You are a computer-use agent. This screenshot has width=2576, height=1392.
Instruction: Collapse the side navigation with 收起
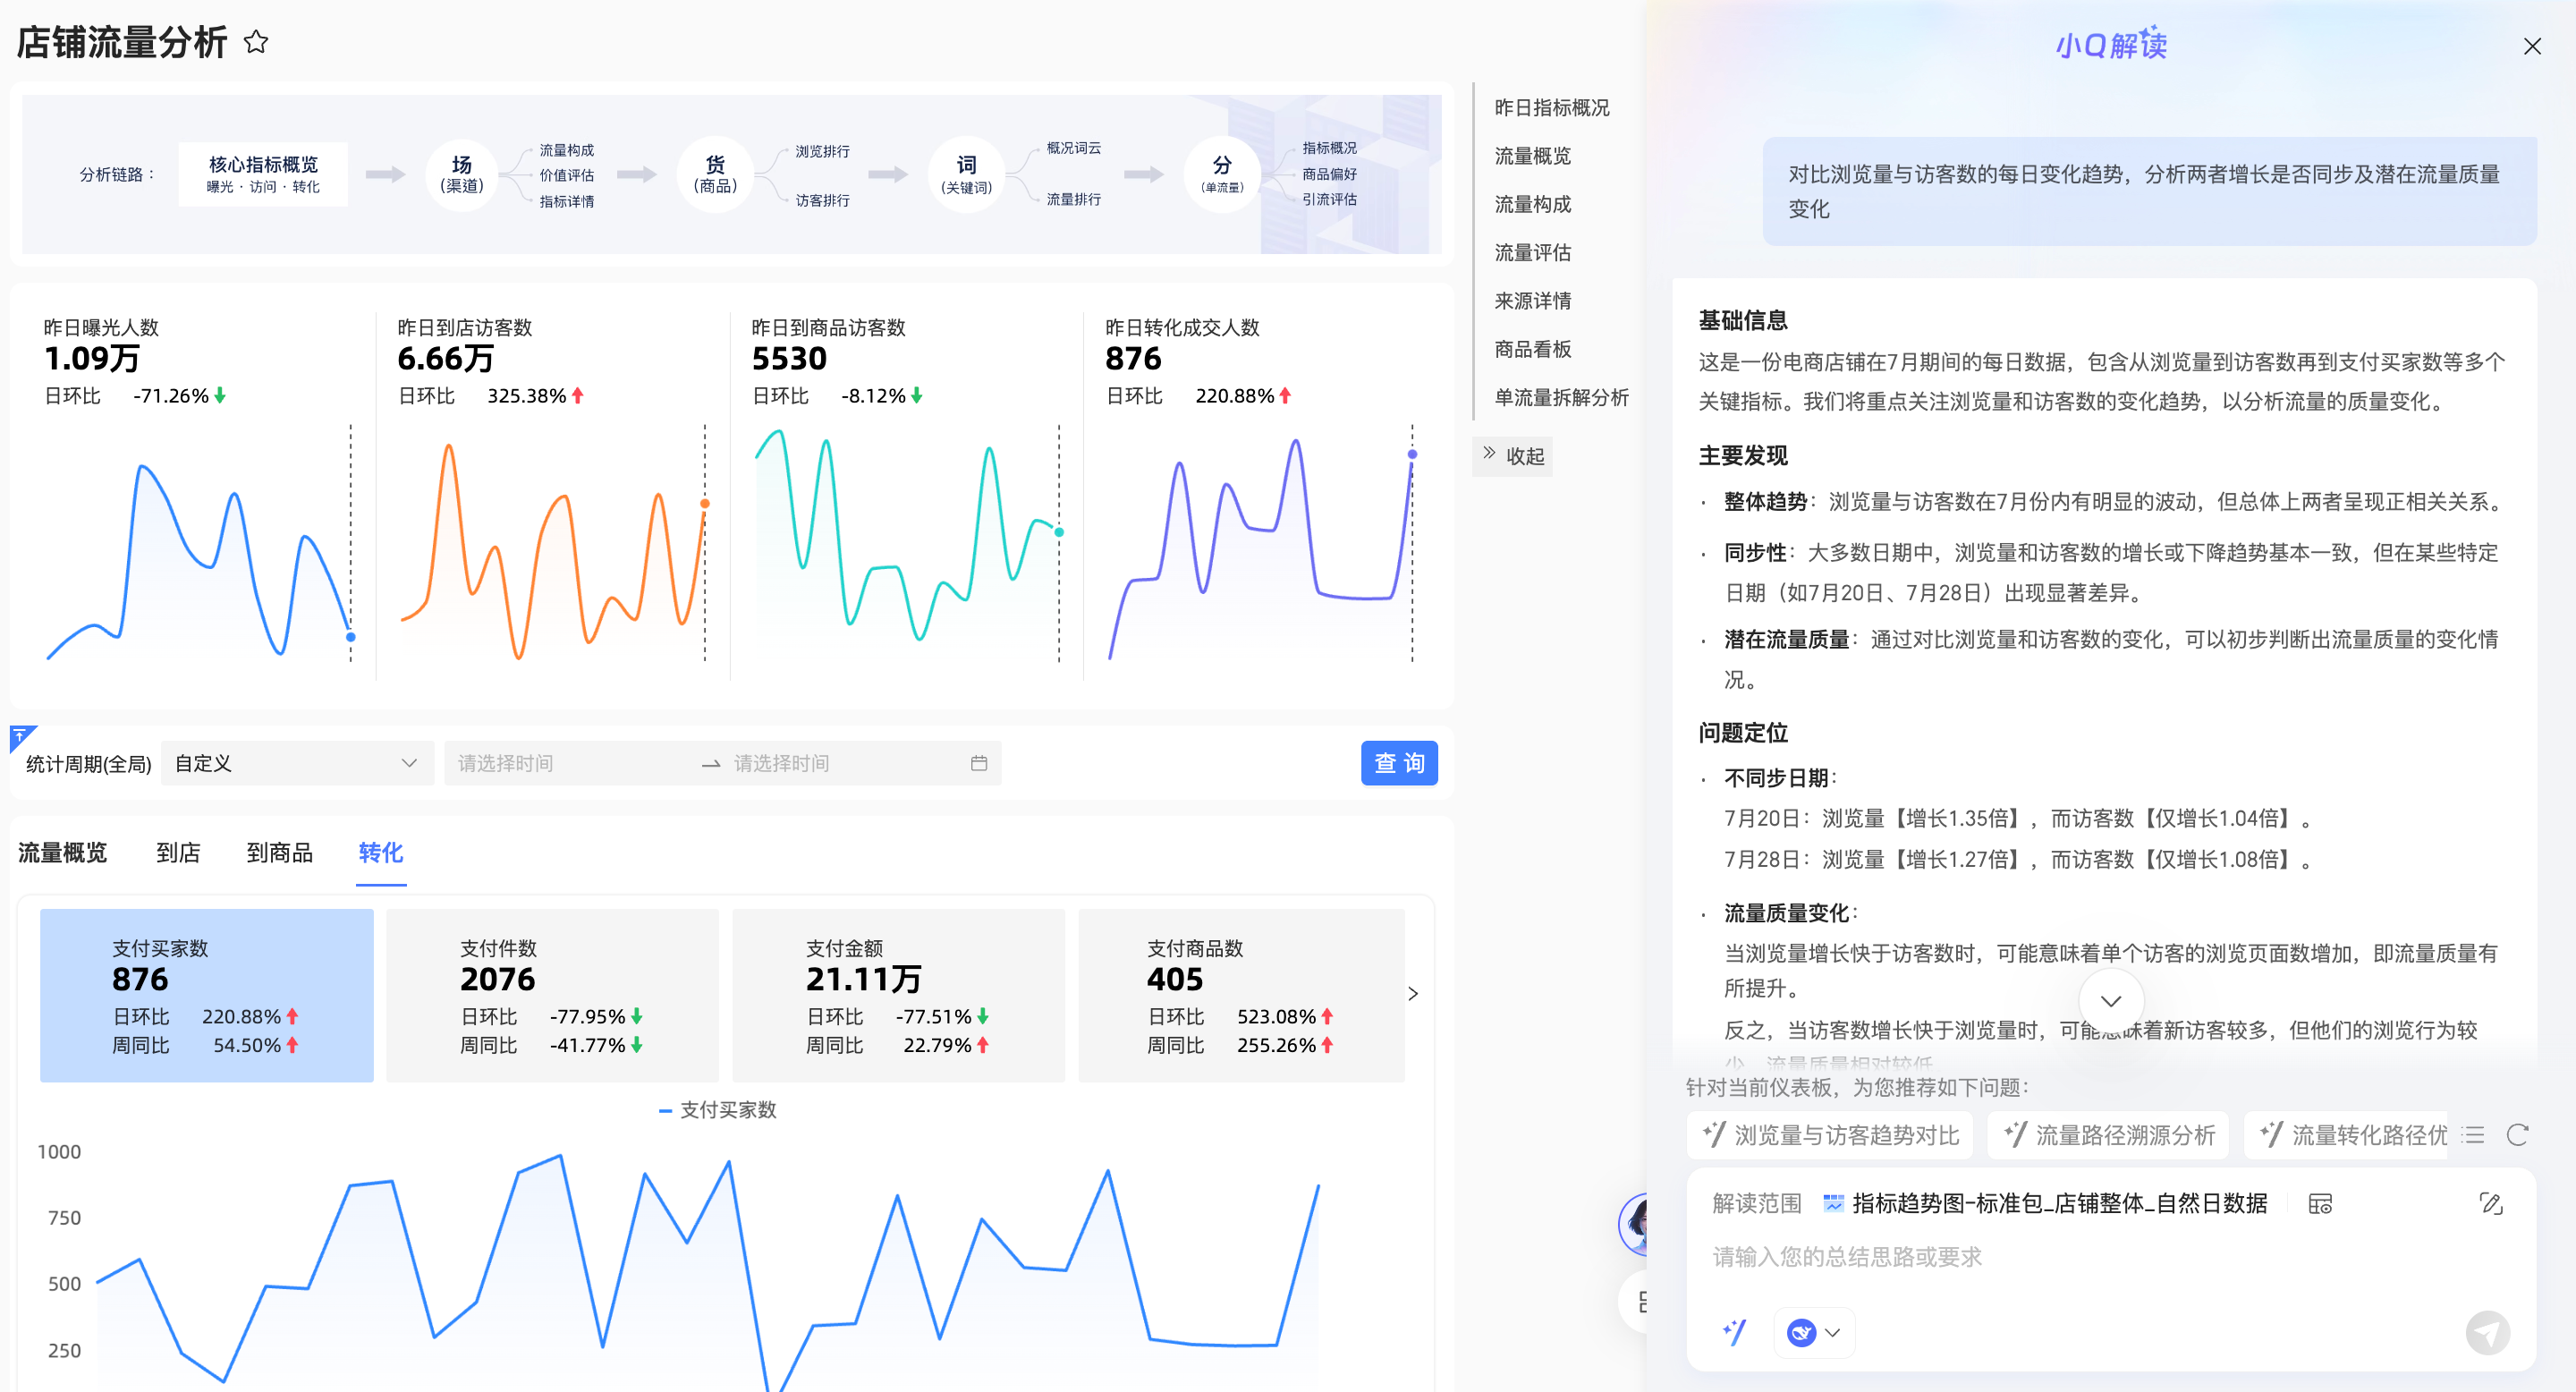pyautogui.click(x=1513, y=456)
